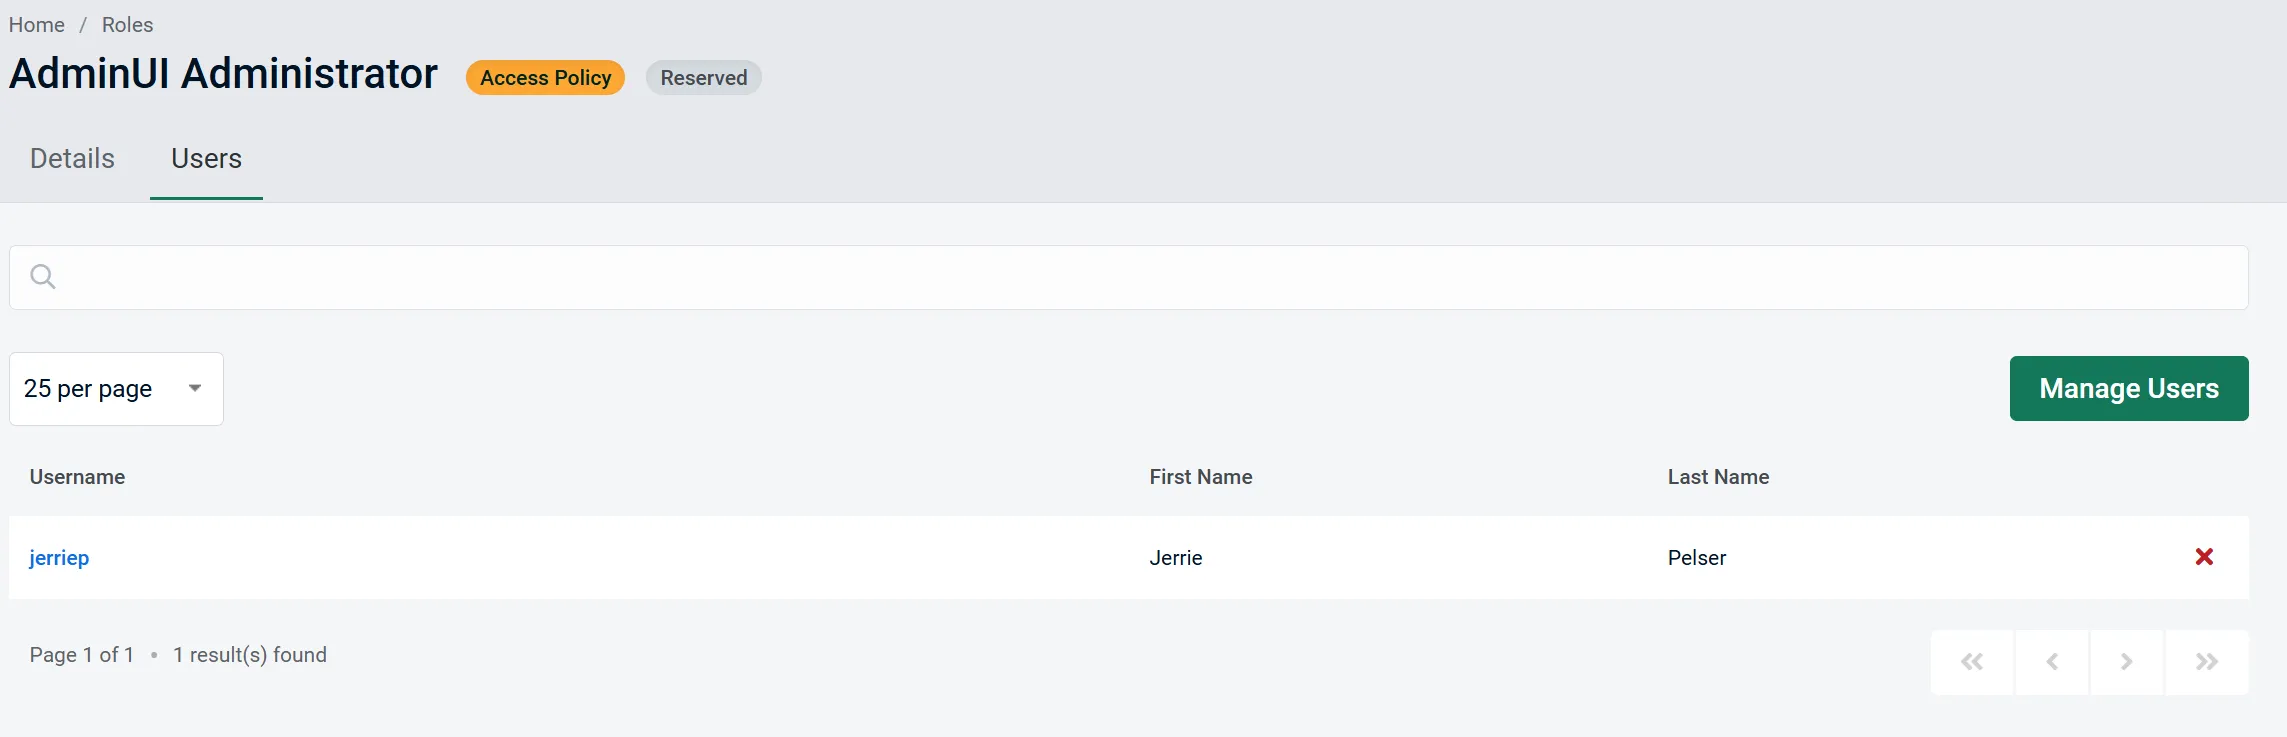The width and height of the screenshot is (2287, 737).
Task: Click the Roles breadcrumb link
Action: (x=127, y=24)
